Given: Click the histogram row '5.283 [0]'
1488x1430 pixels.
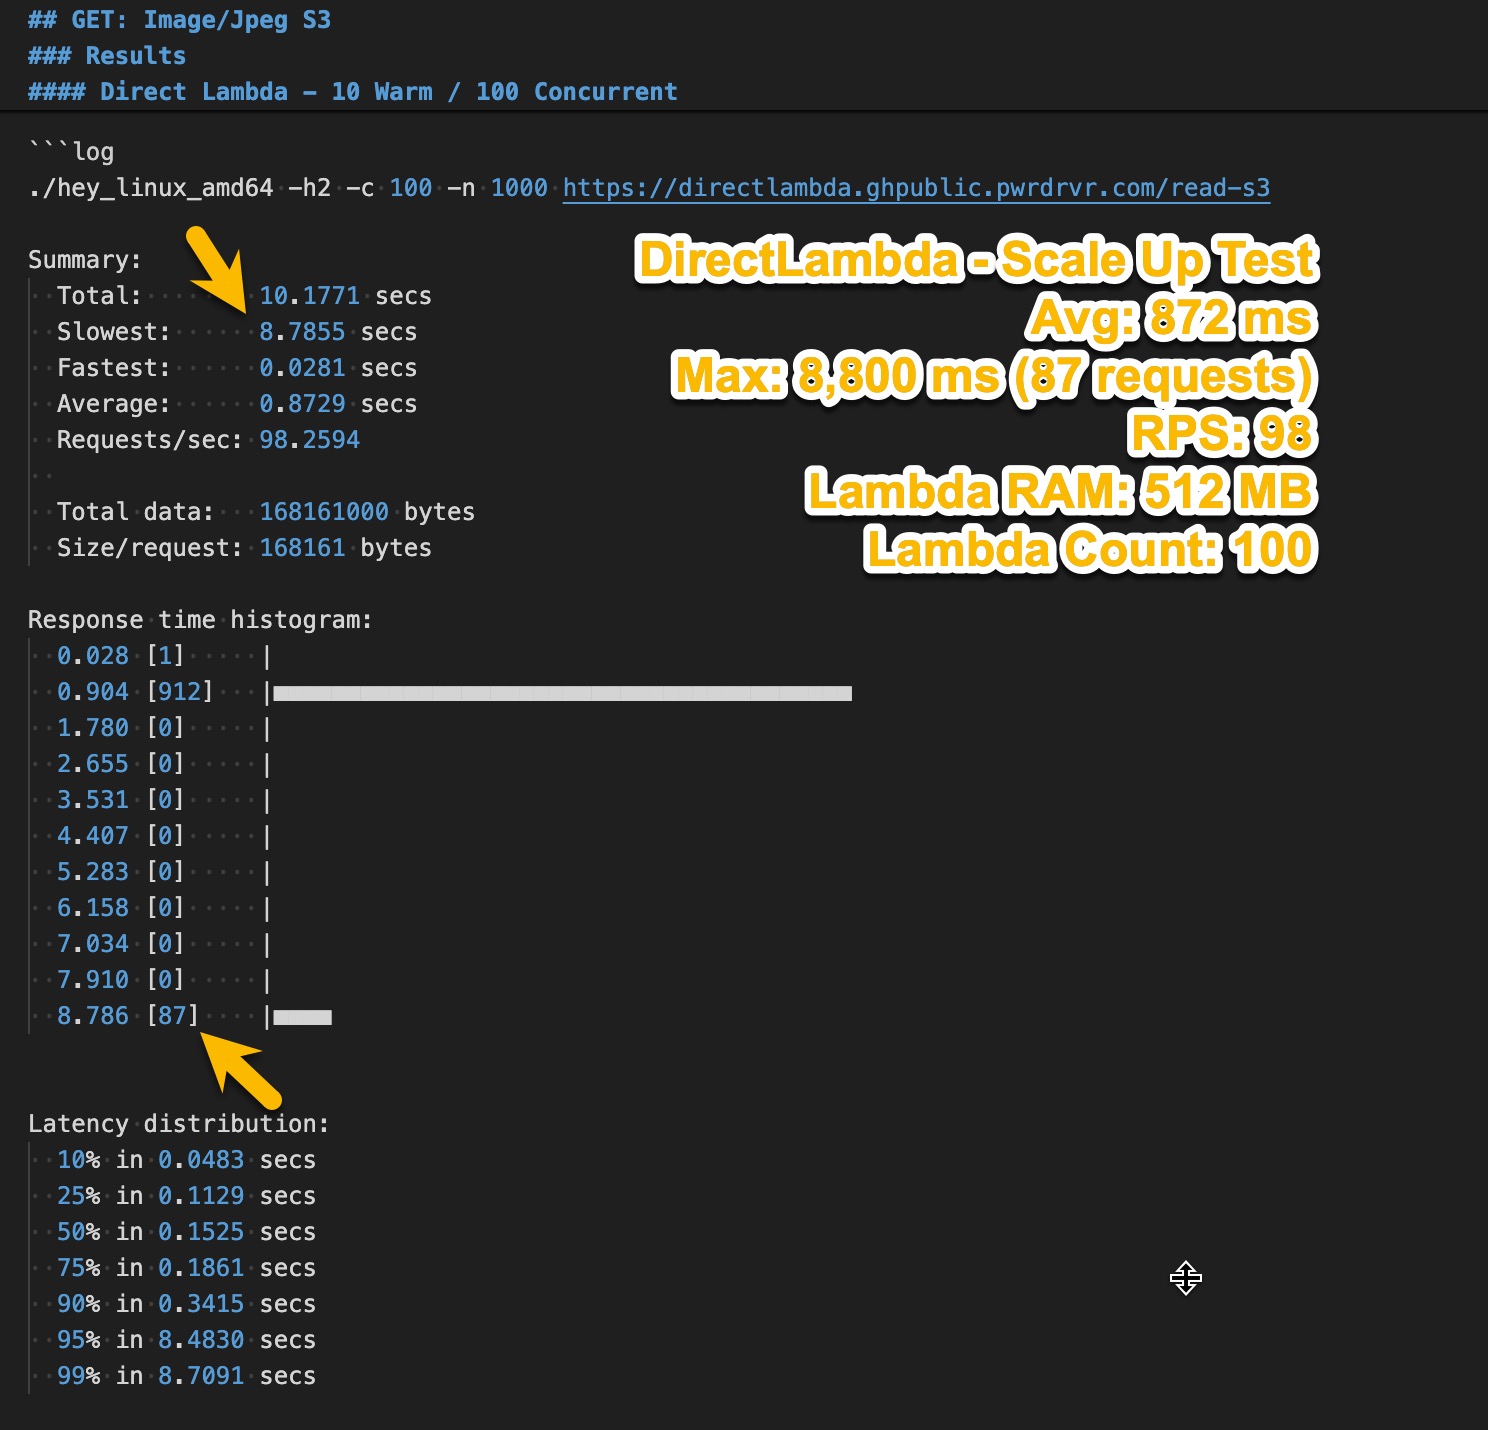Looking at the screenshot, I should [x=164, y=872].
